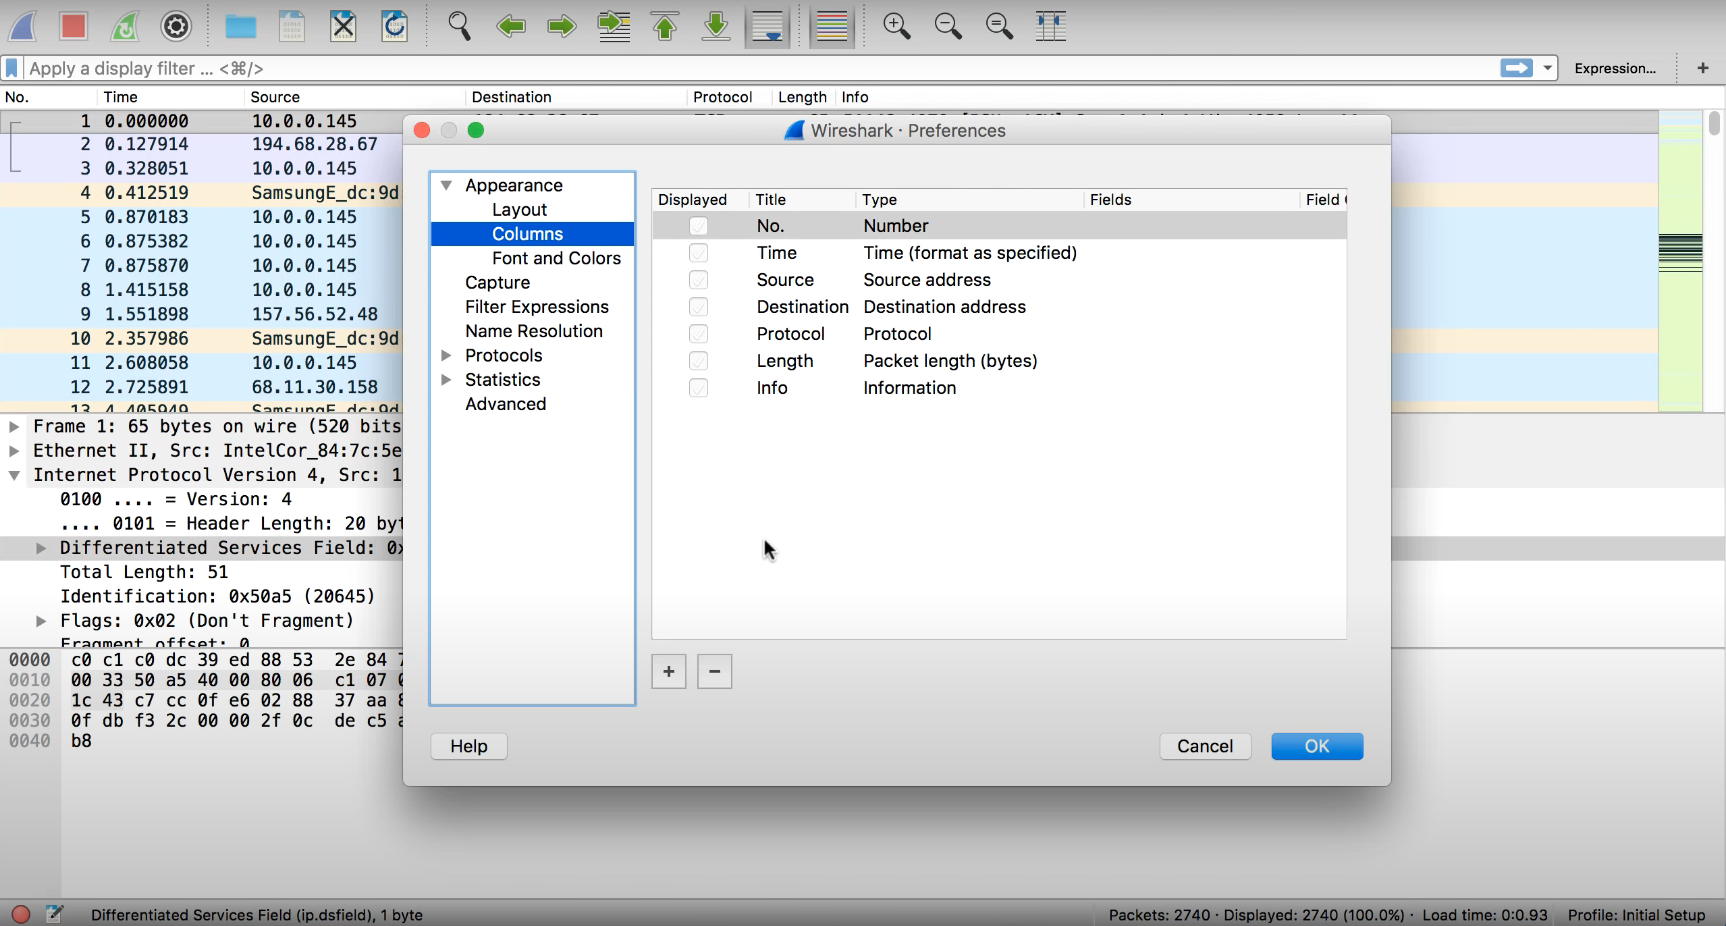Viewport: 1726px width, 926px height.
Task: Open capture file properties from status bar
Action: point(54,914)
